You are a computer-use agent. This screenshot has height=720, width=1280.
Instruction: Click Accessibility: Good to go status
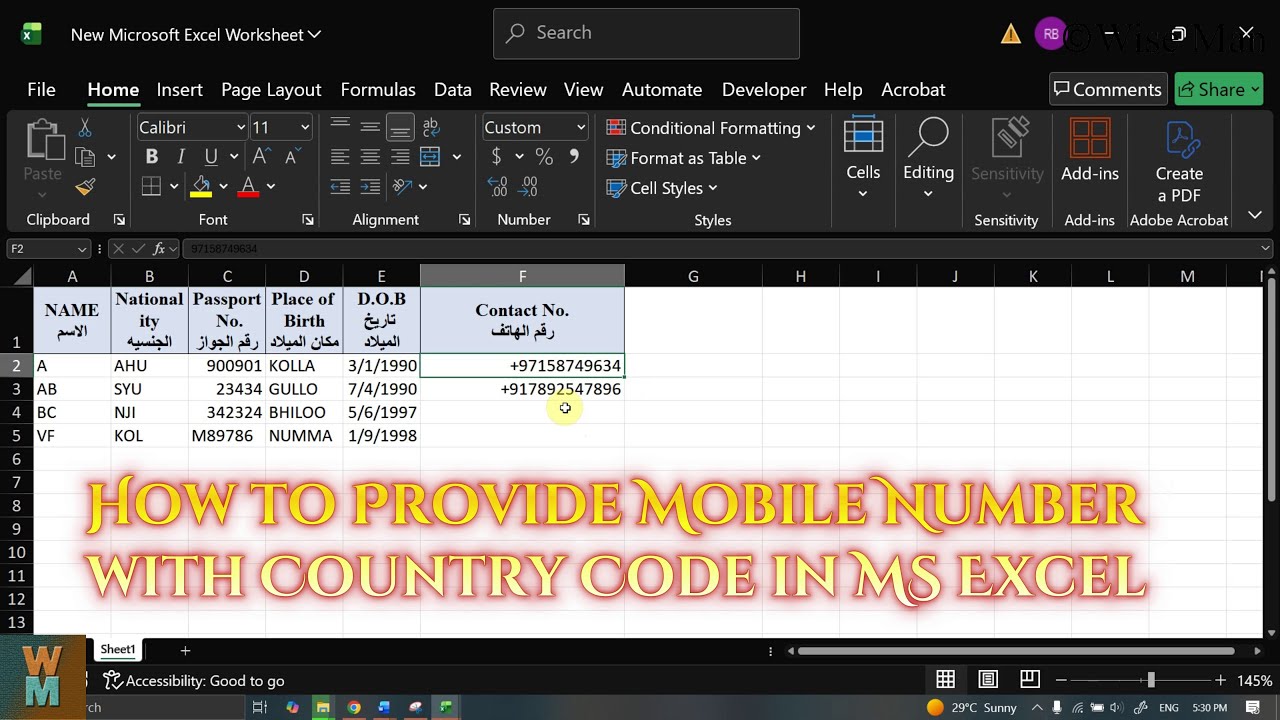point(194,681)
